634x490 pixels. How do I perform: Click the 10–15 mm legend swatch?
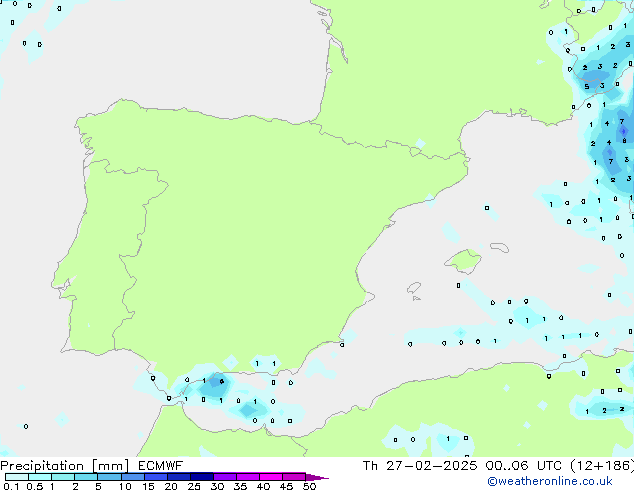(x=132, y=477)
